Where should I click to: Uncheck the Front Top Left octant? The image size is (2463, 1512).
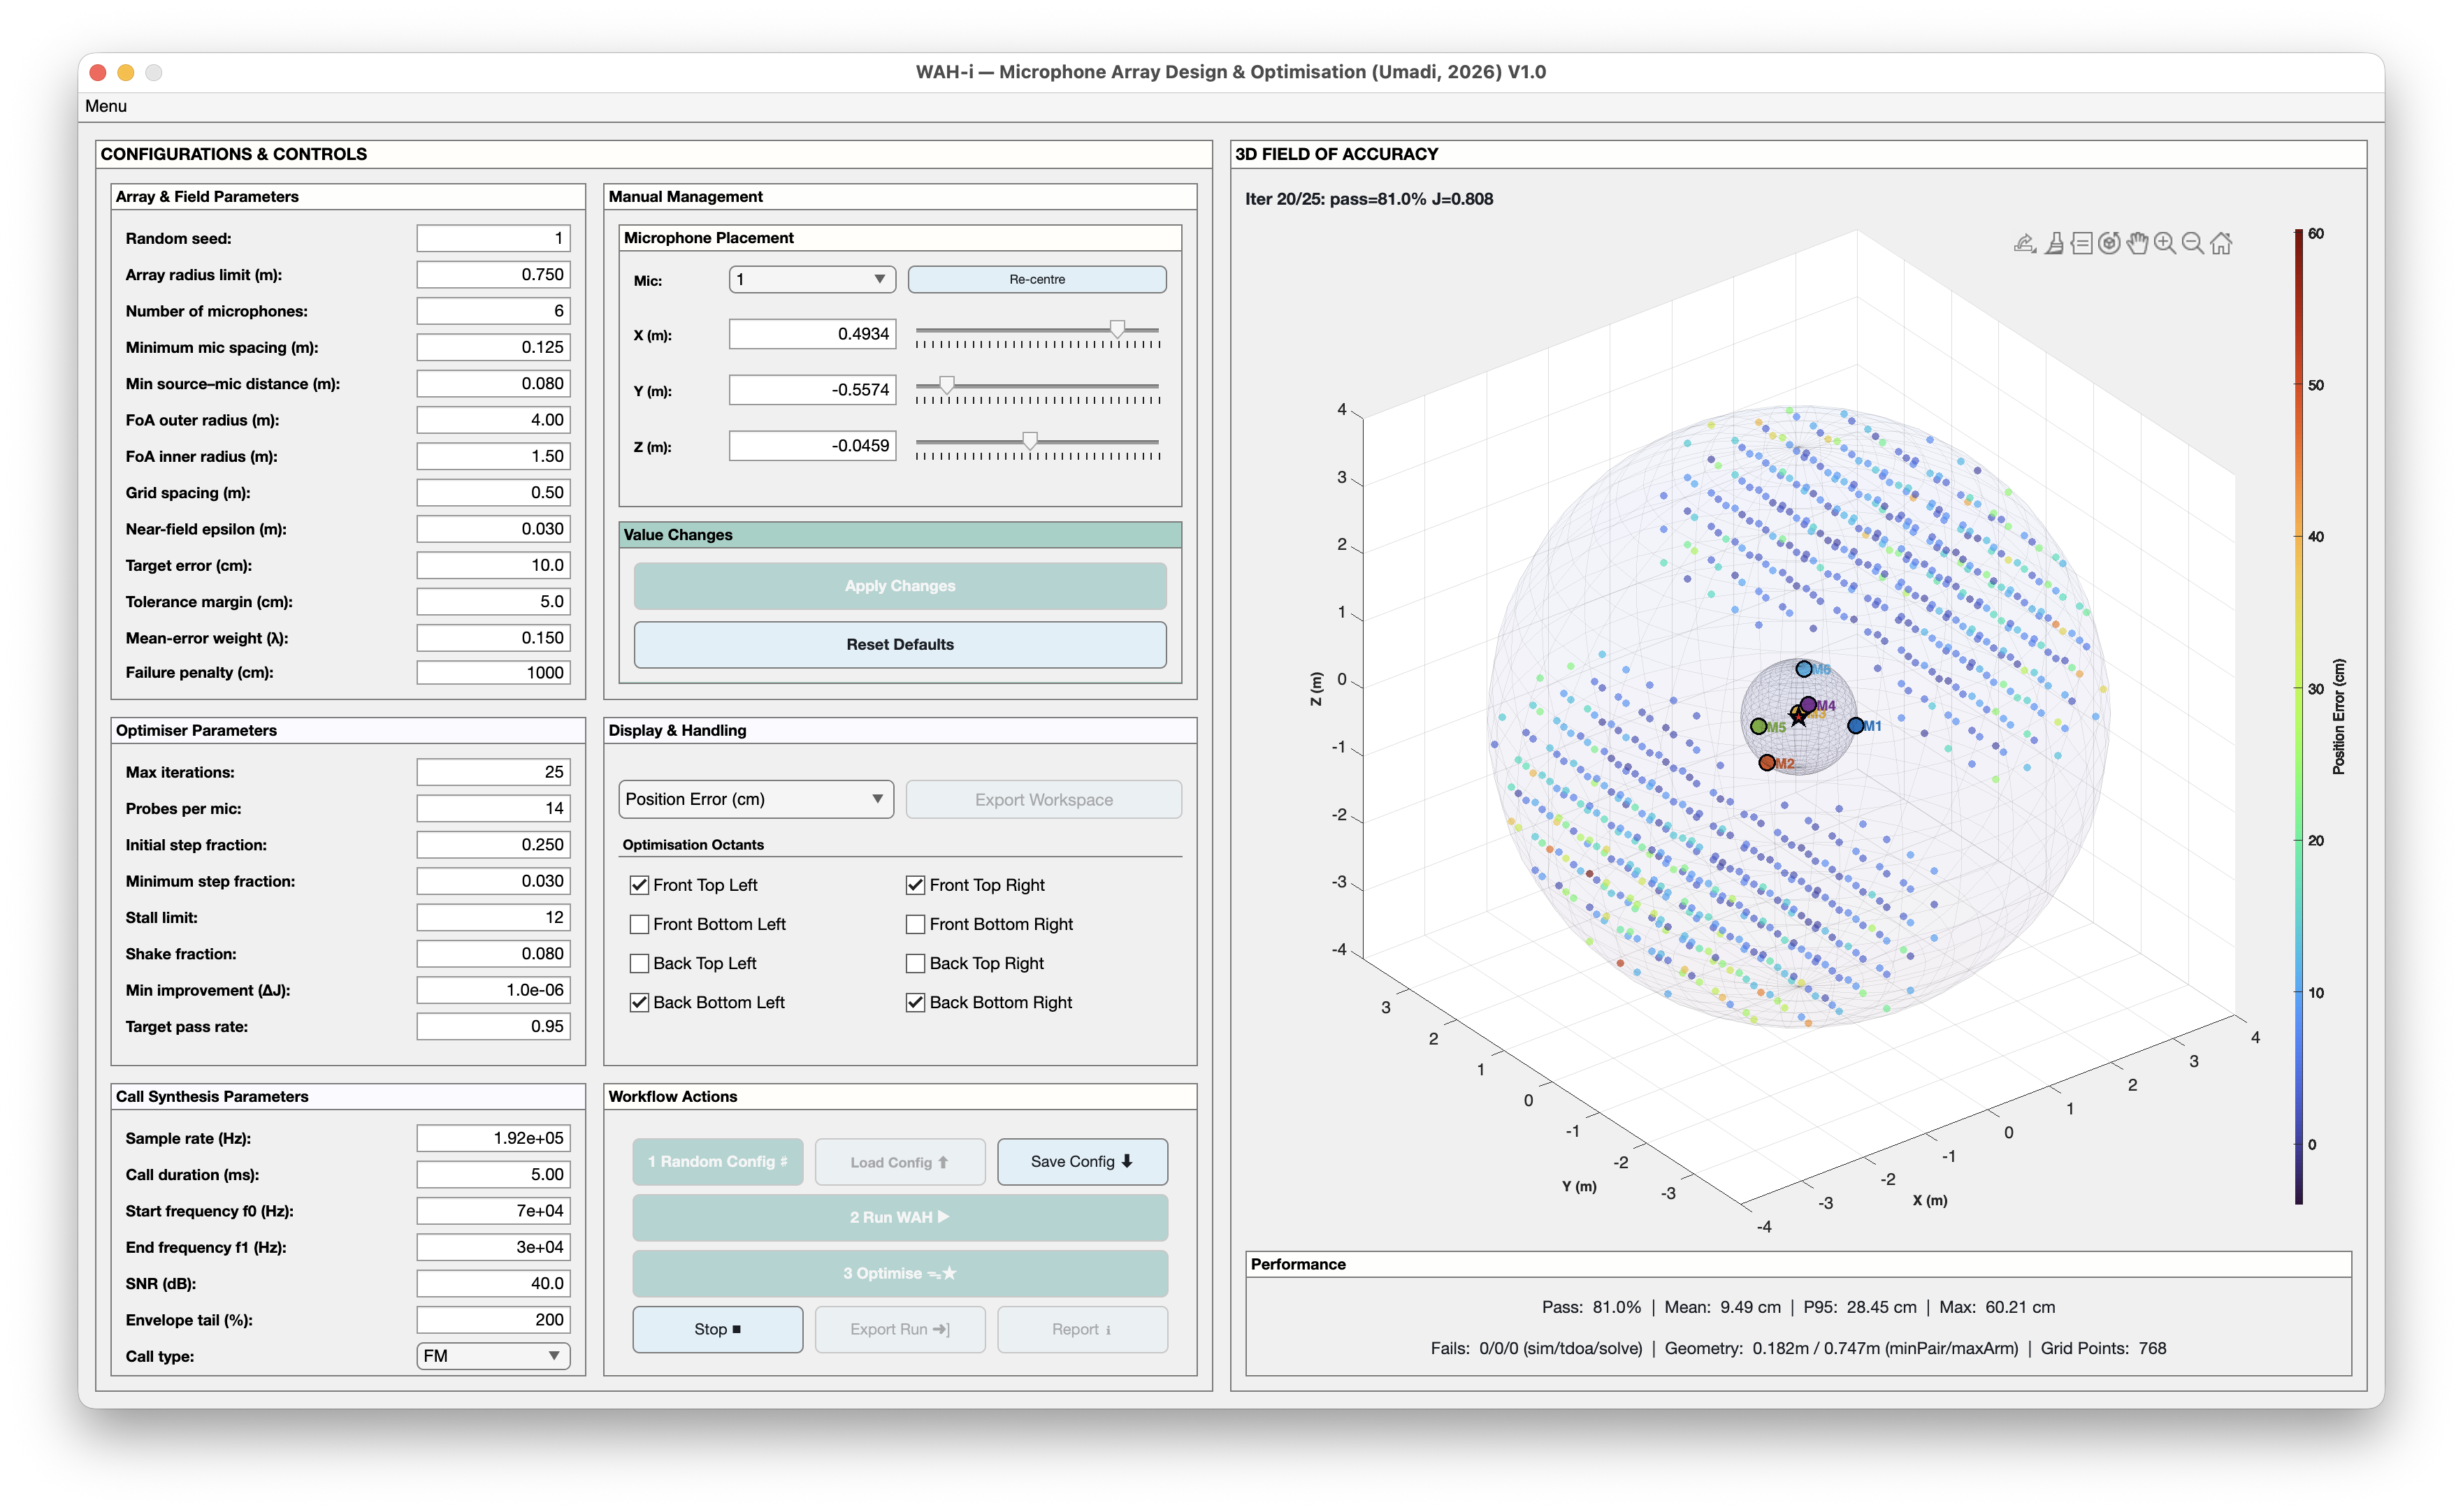(640, 885)
